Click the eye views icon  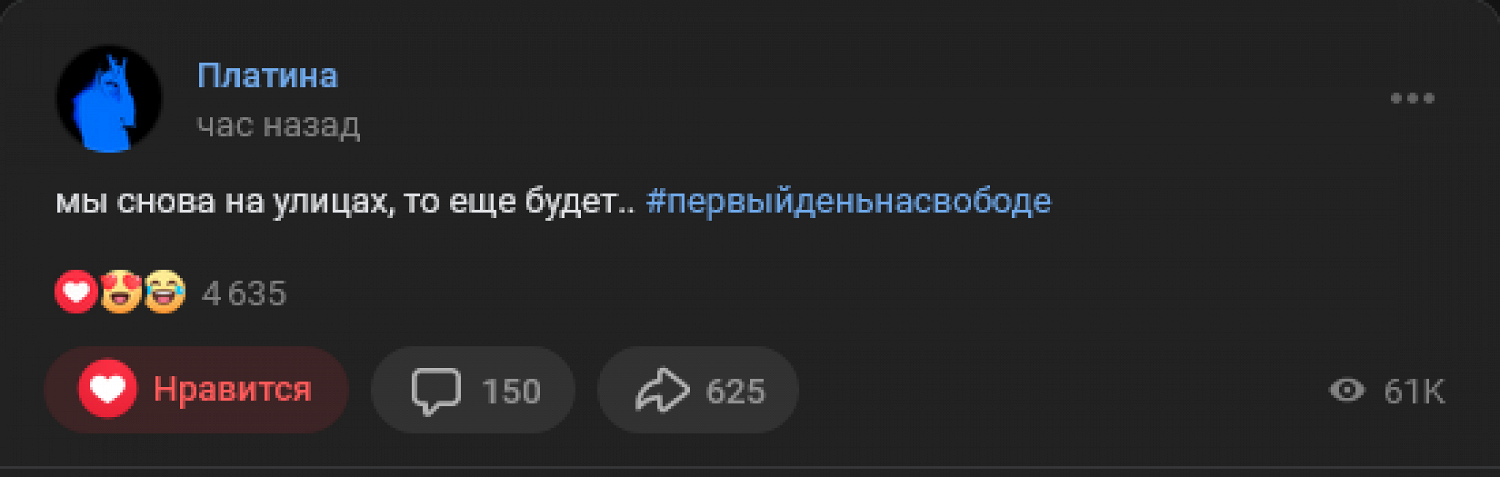tap(1347, 391)
